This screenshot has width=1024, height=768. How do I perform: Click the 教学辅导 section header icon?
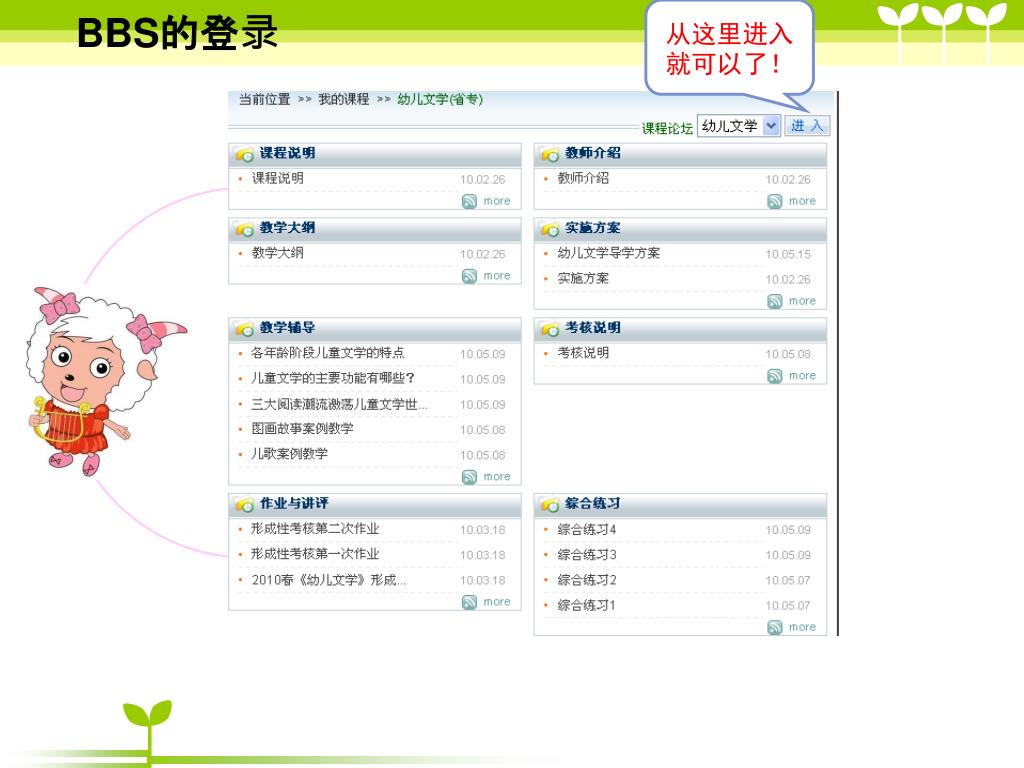[244, 328]
